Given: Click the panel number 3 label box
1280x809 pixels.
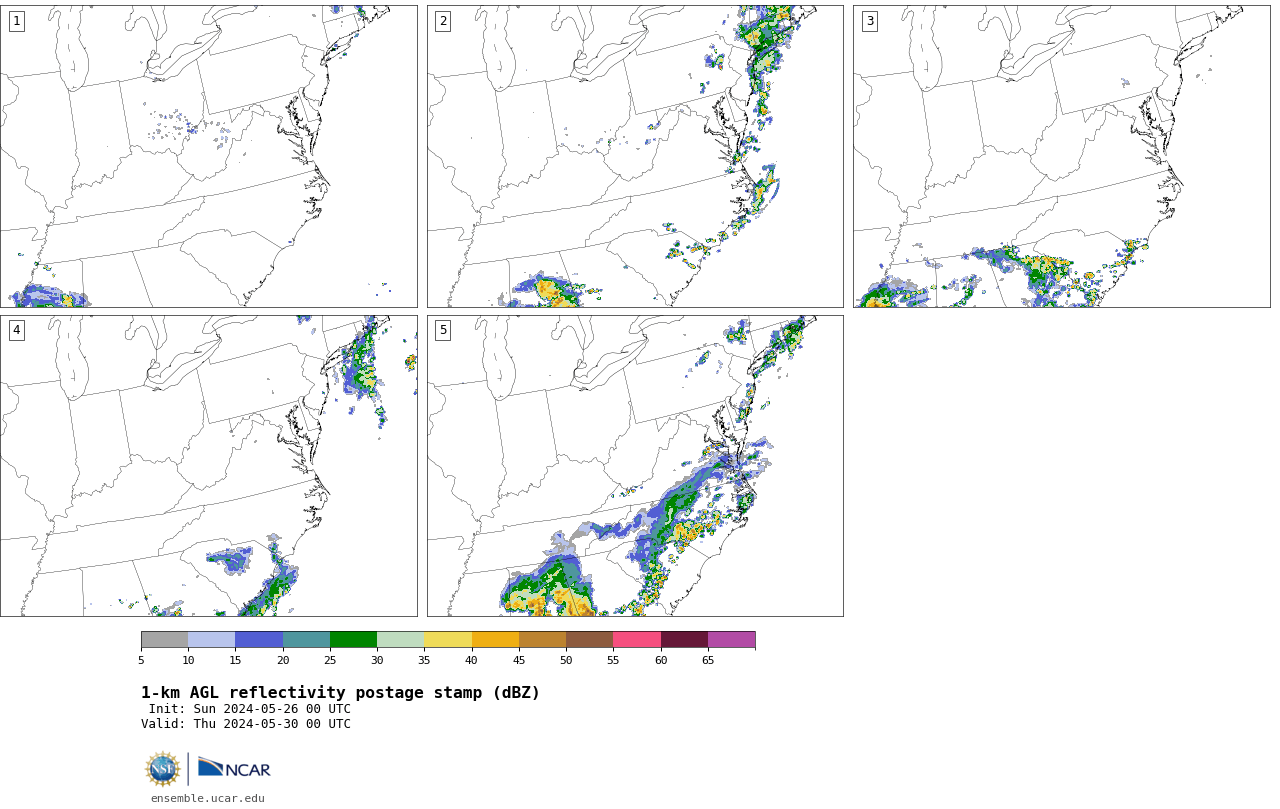Looking at the screenshot, I should point(869,21).
